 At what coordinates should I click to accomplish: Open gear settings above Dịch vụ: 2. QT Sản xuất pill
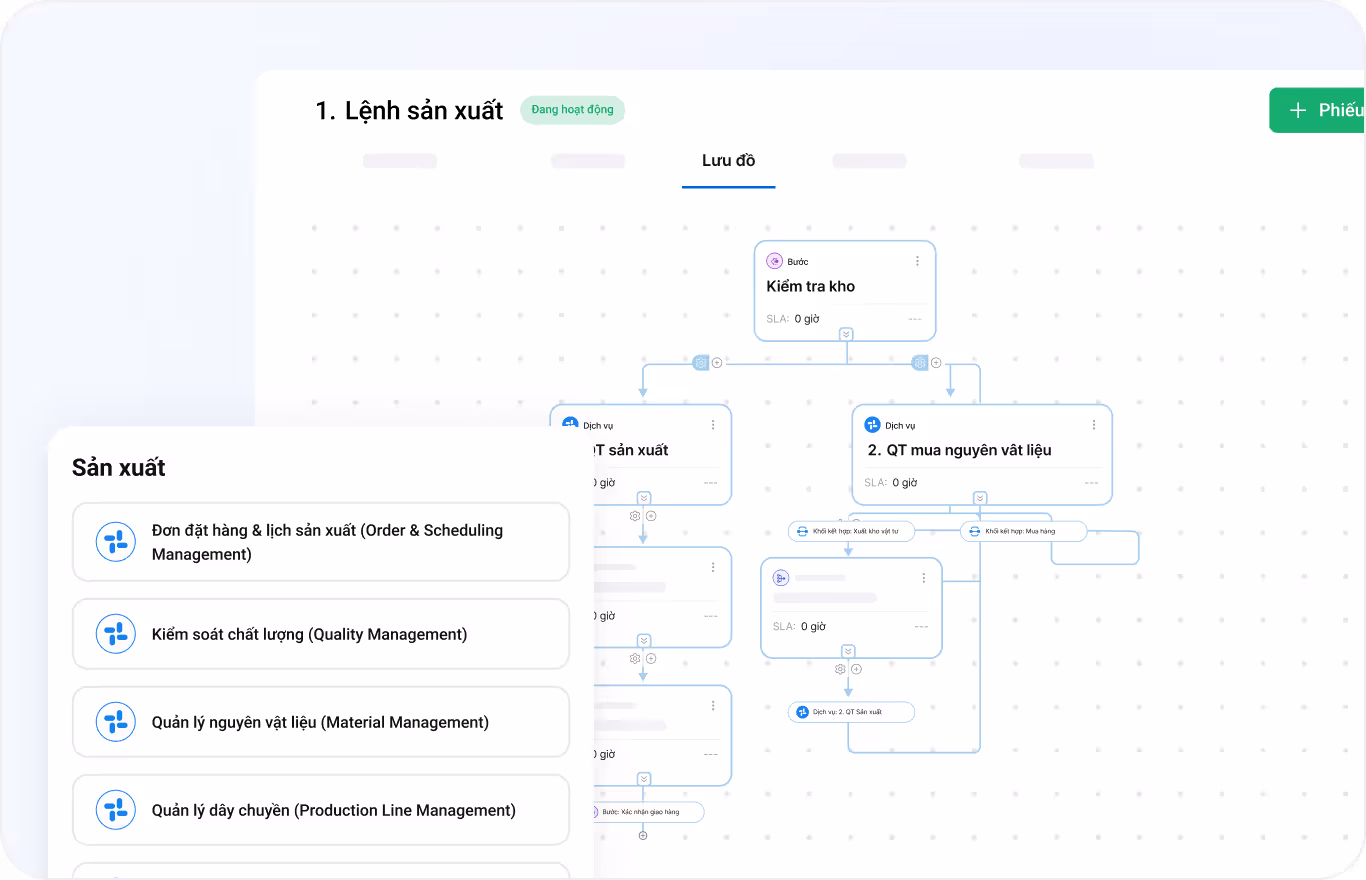(840, 669)
